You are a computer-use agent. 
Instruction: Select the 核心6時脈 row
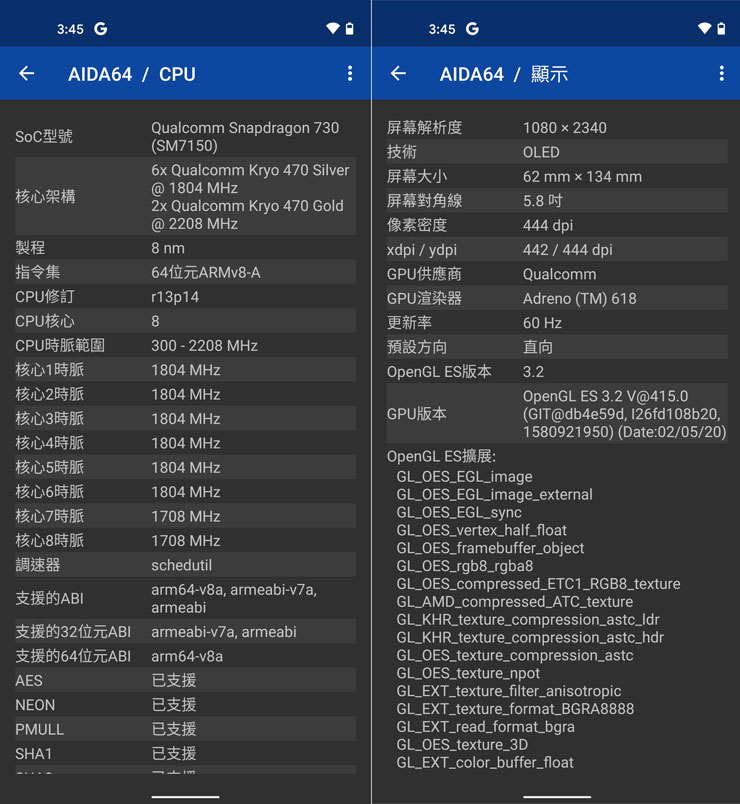[x=185, y=492]
